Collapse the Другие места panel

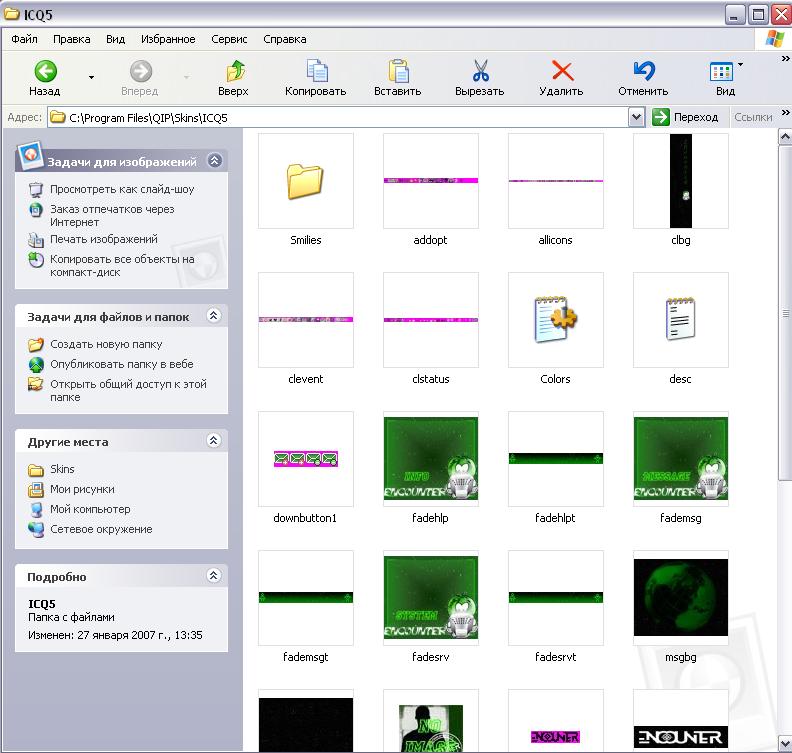click(213, 441)
